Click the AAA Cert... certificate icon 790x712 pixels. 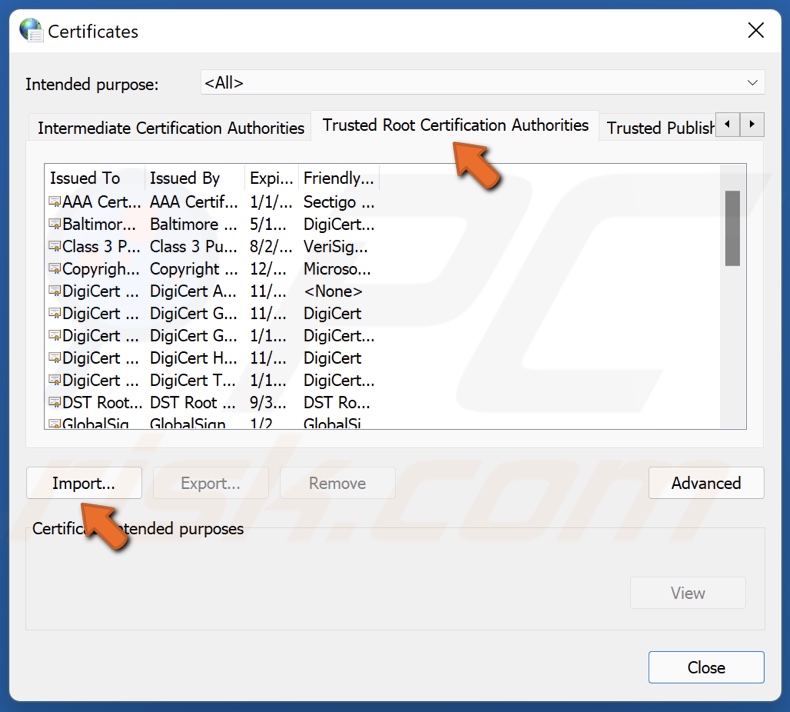(x=54, y=202)
